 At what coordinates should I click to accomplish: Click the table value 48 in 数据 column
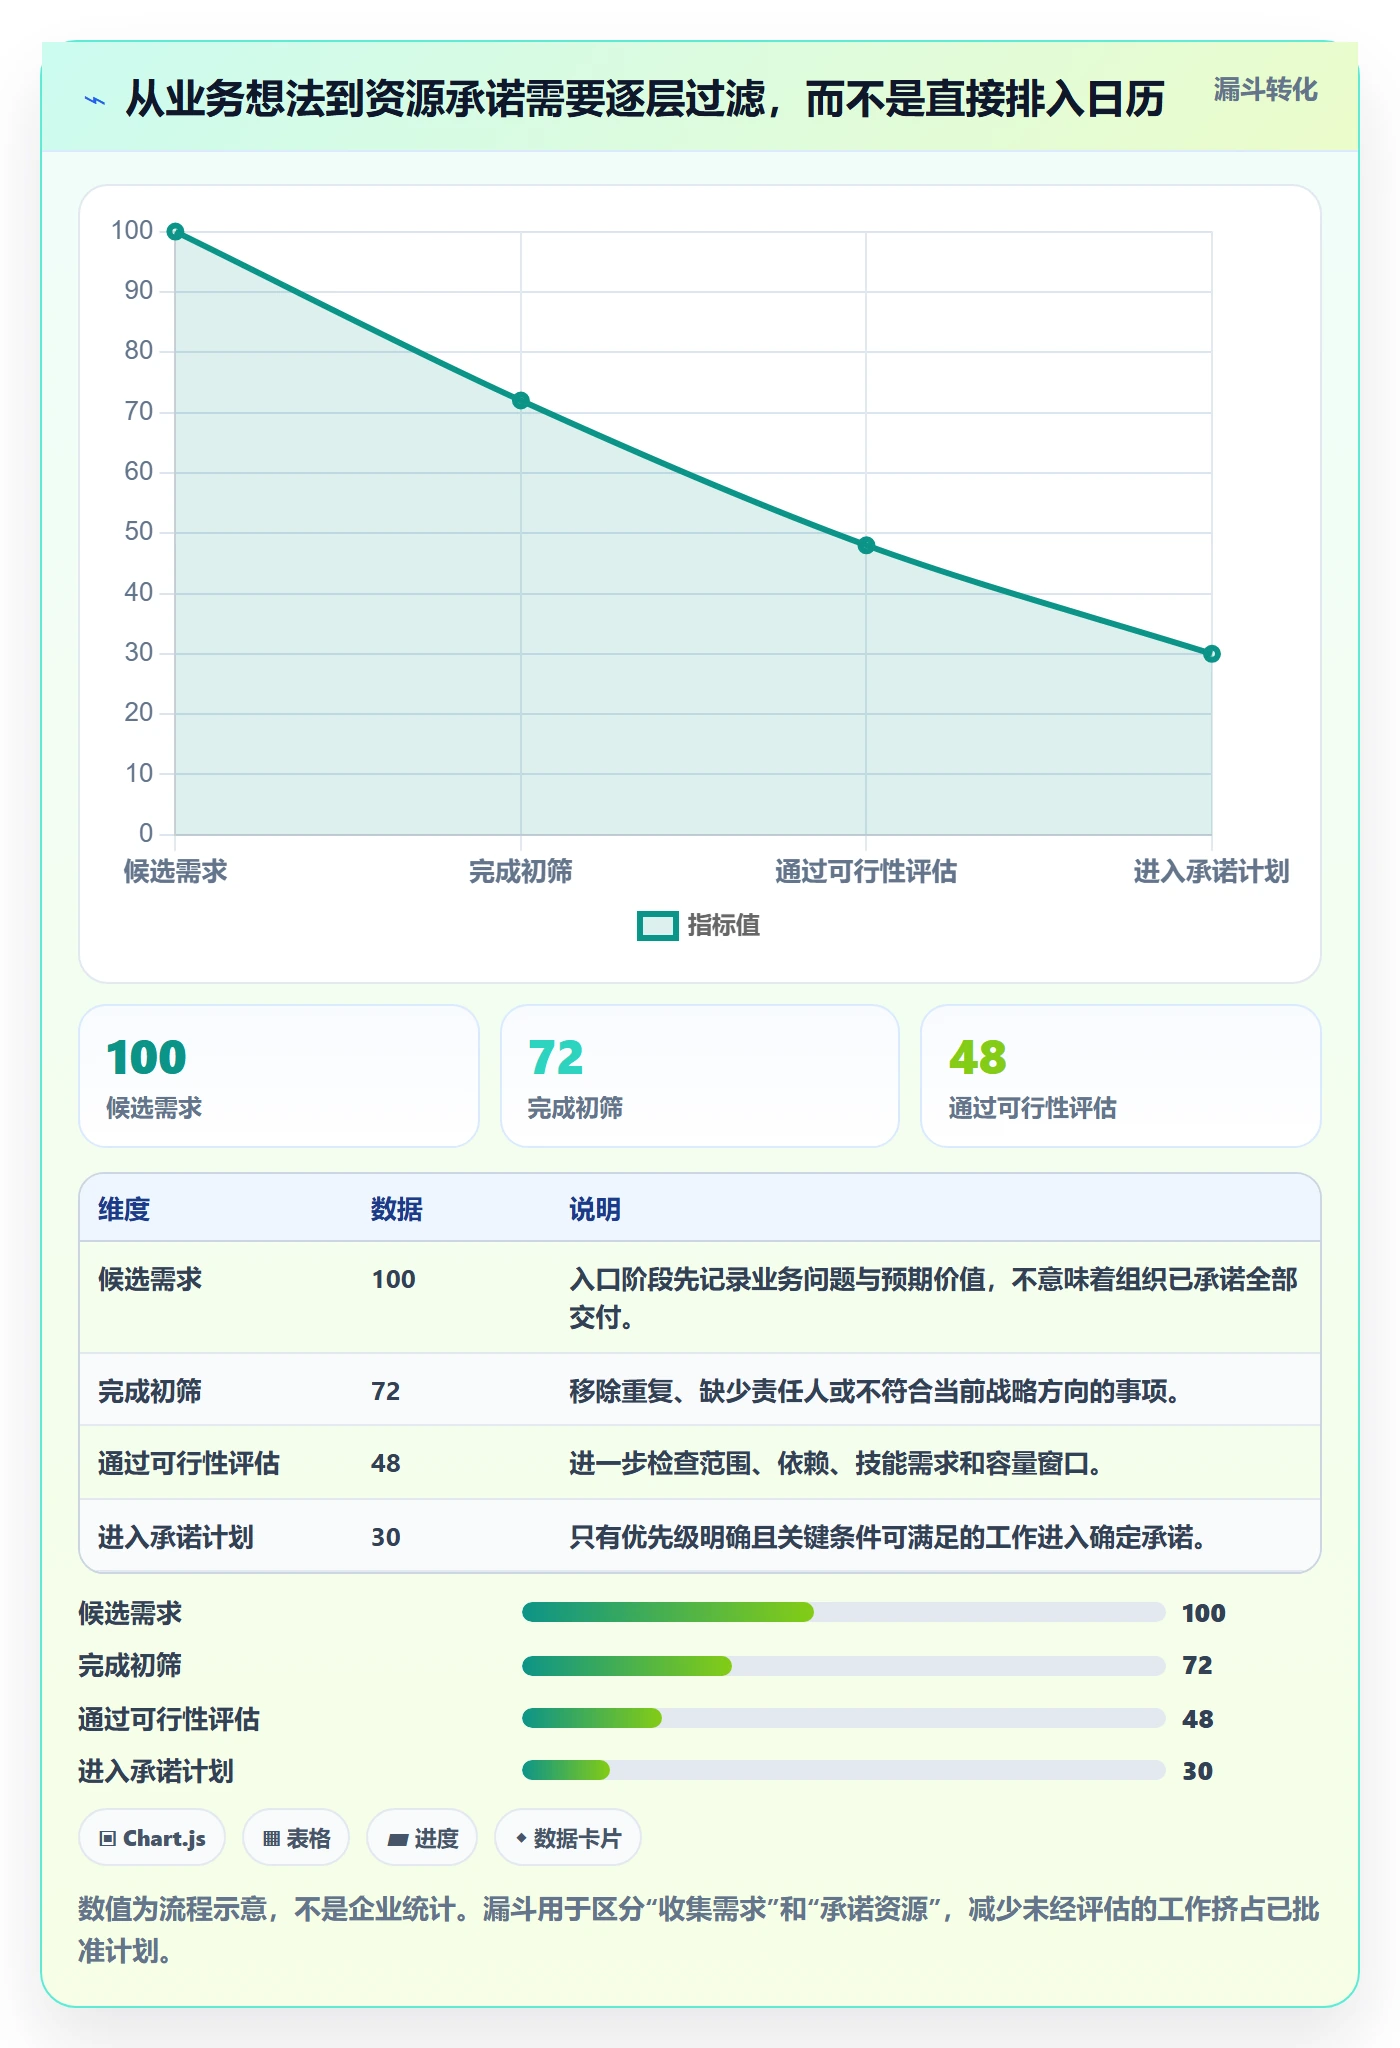click(386, 1464)
